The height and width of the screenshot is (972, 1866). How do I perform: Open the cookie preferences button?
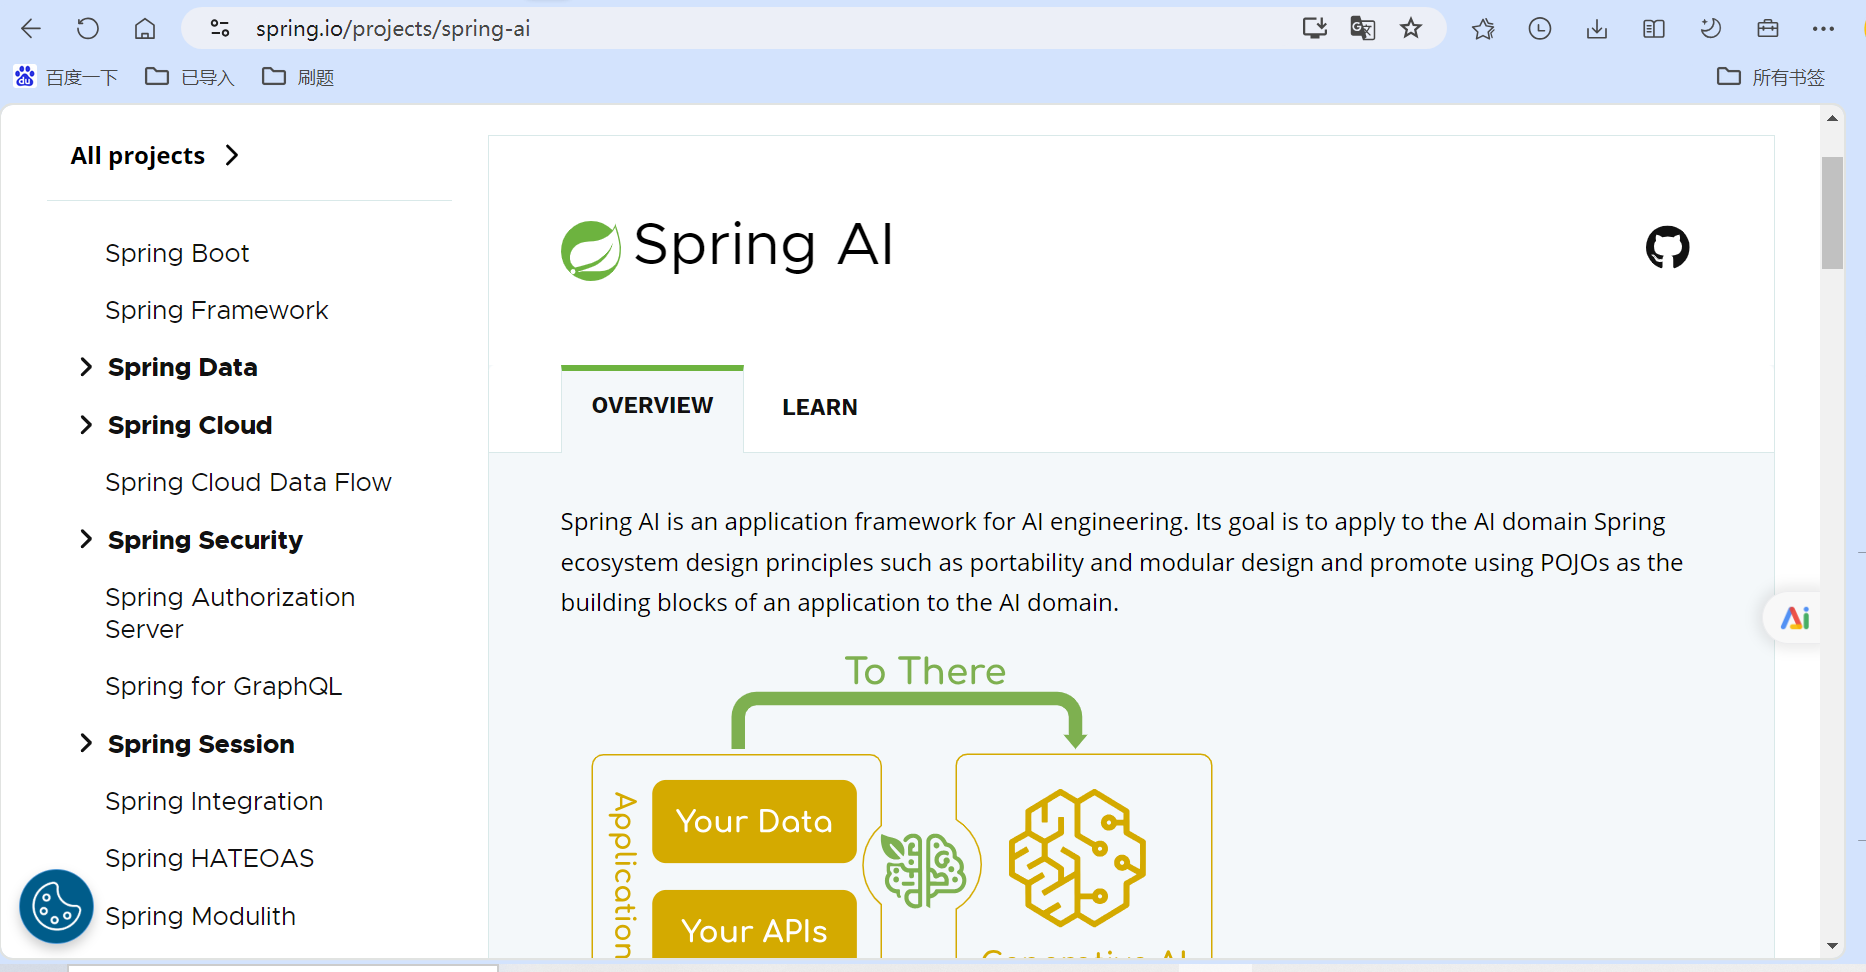[x=57, y=906]
